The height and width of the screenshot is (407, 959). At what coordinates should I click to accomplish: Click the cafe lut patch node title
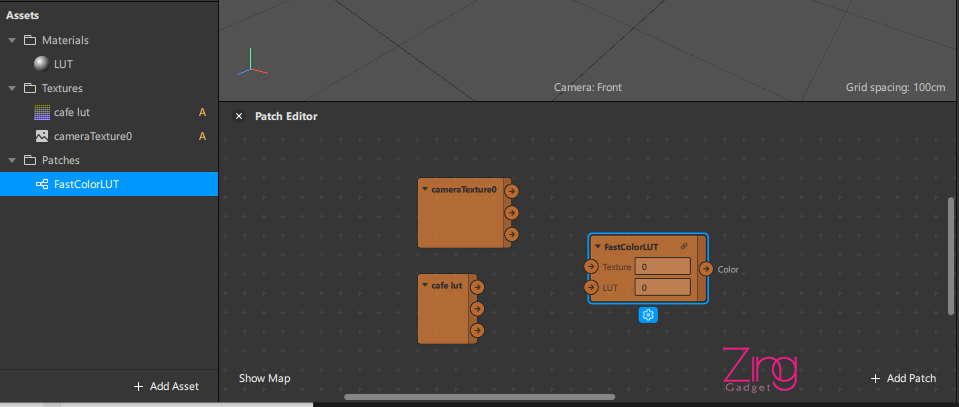pos(447,286)
